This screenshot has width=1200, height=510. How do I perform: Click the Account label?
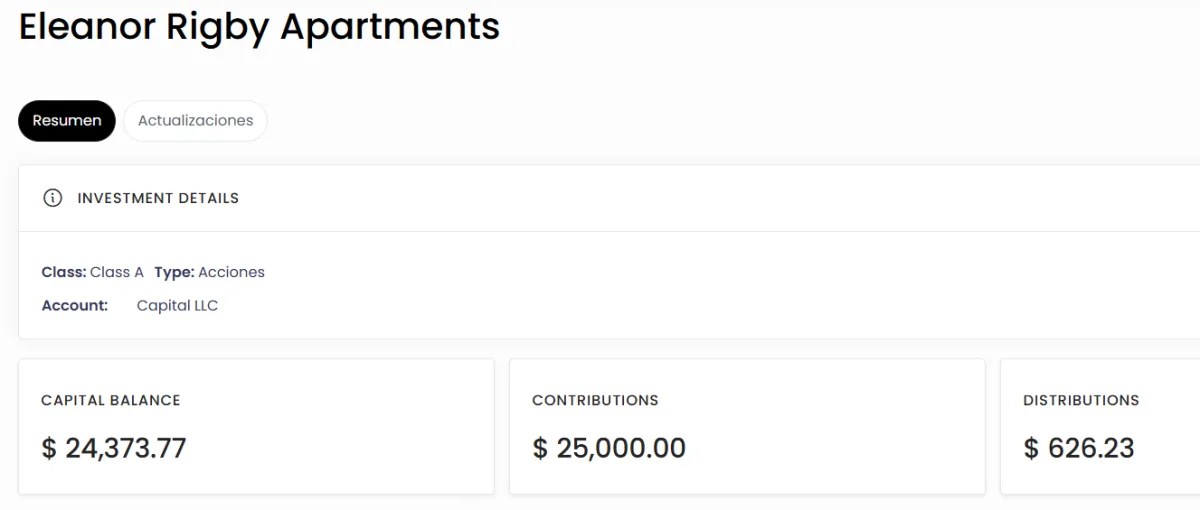tap(75, 306)
